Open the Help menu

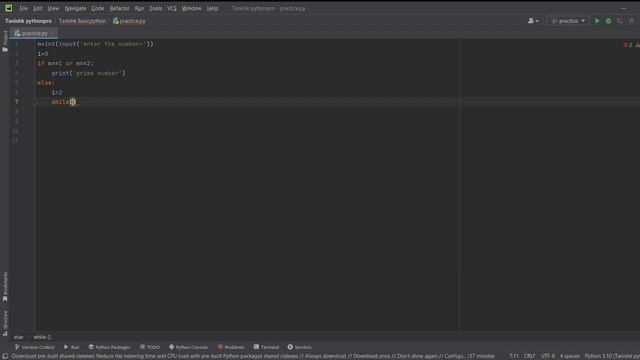click(212, 8)
